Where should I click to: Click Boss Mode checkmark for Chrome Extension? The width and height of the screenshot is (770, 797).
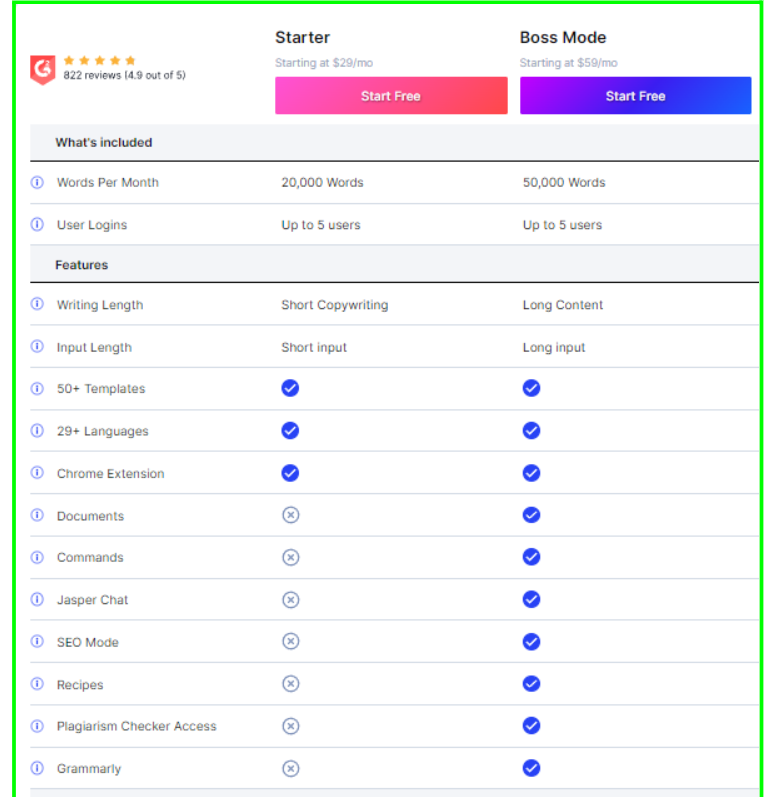(x=531, y=473)
